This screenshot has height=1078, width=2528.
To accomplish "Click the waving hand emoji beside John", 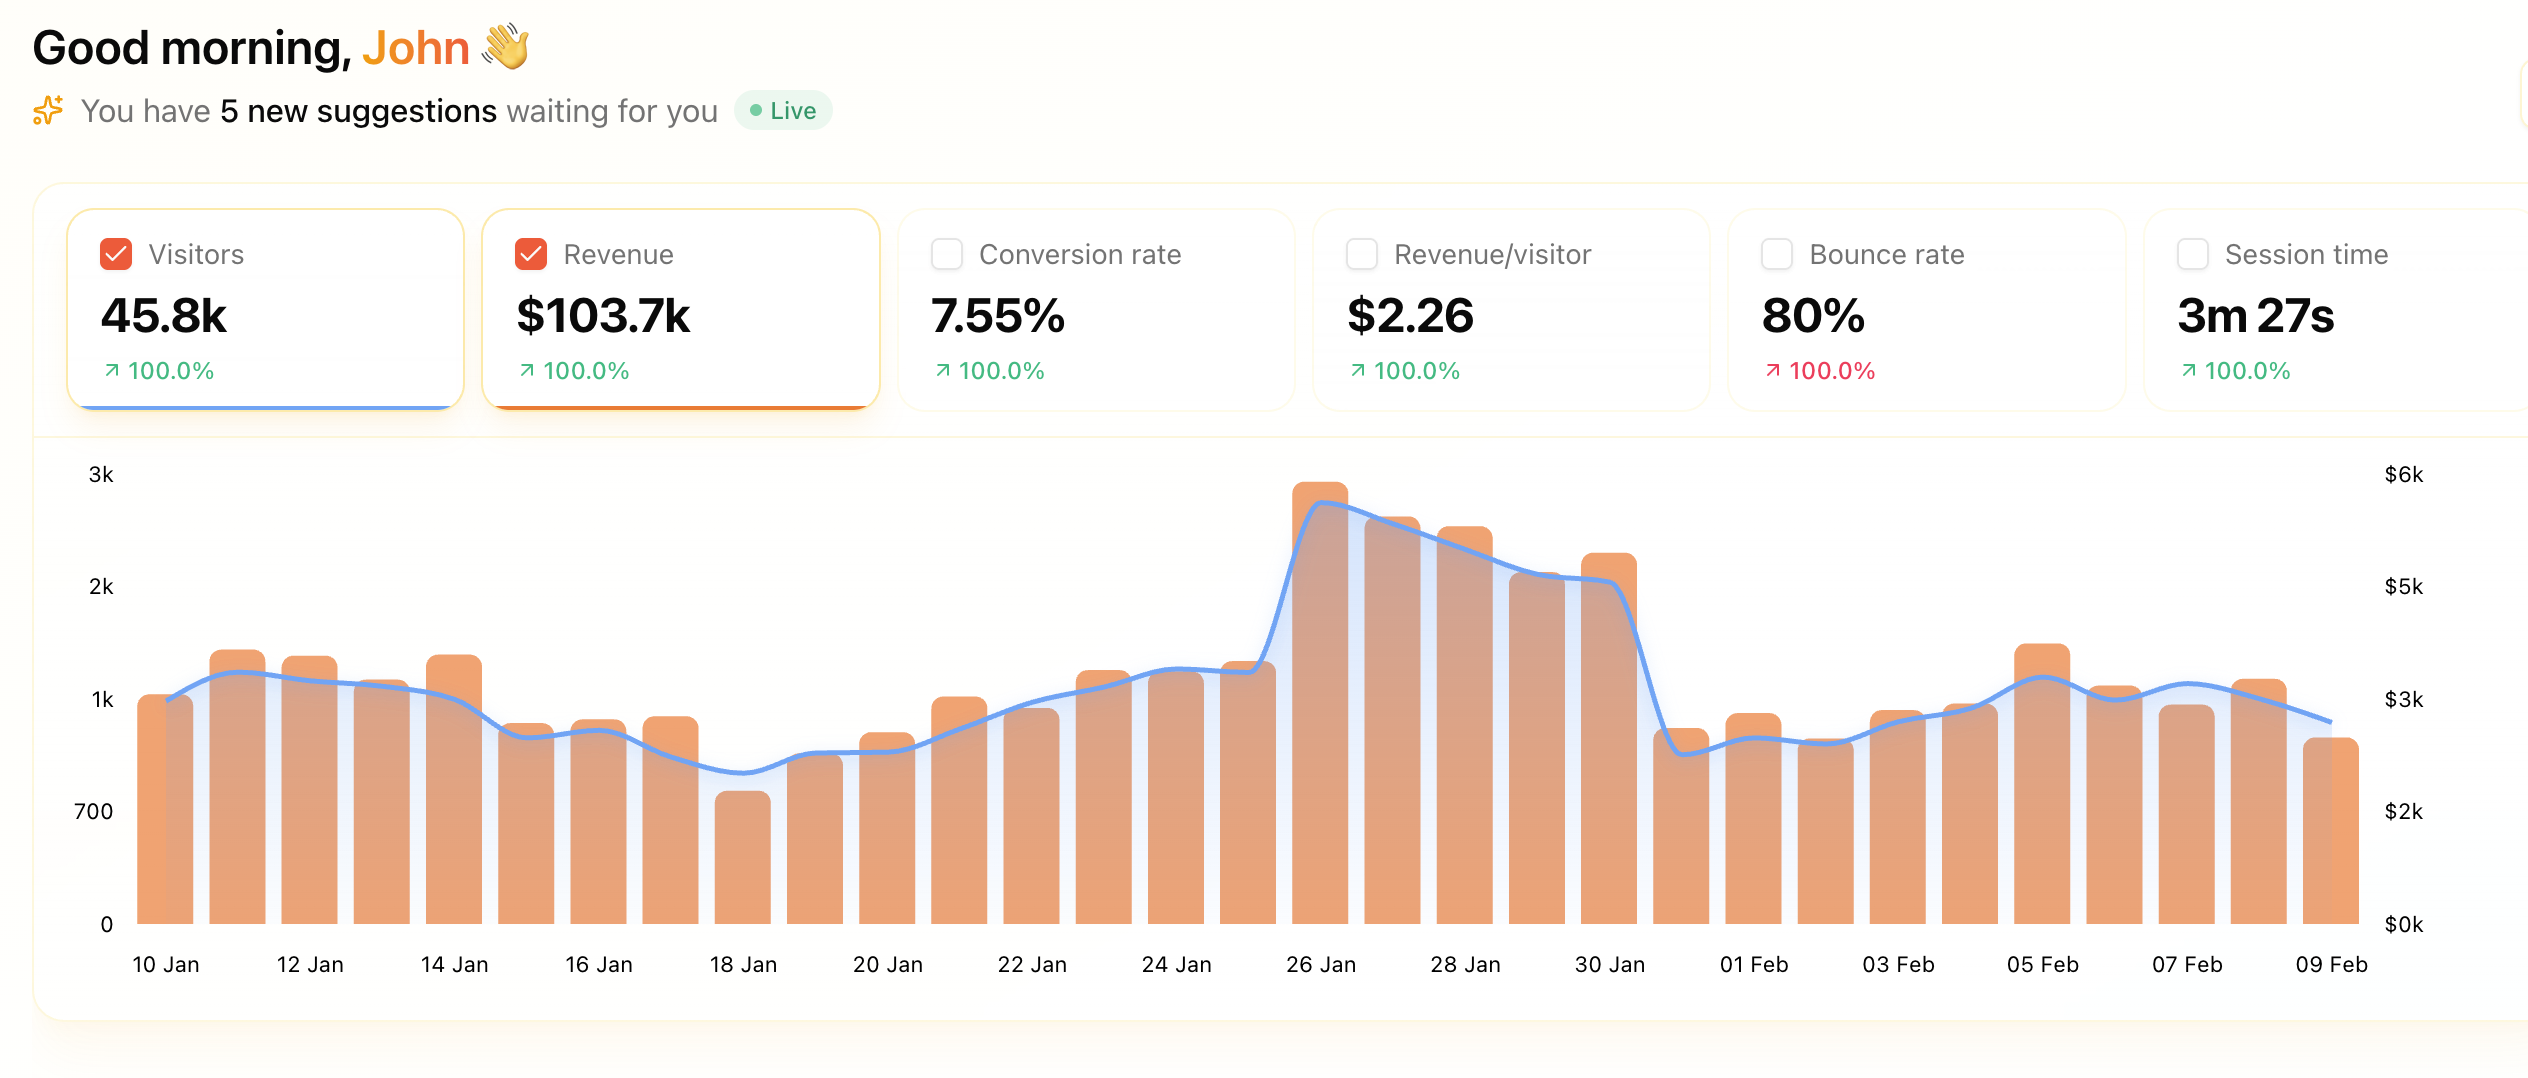I will (506, 46).
